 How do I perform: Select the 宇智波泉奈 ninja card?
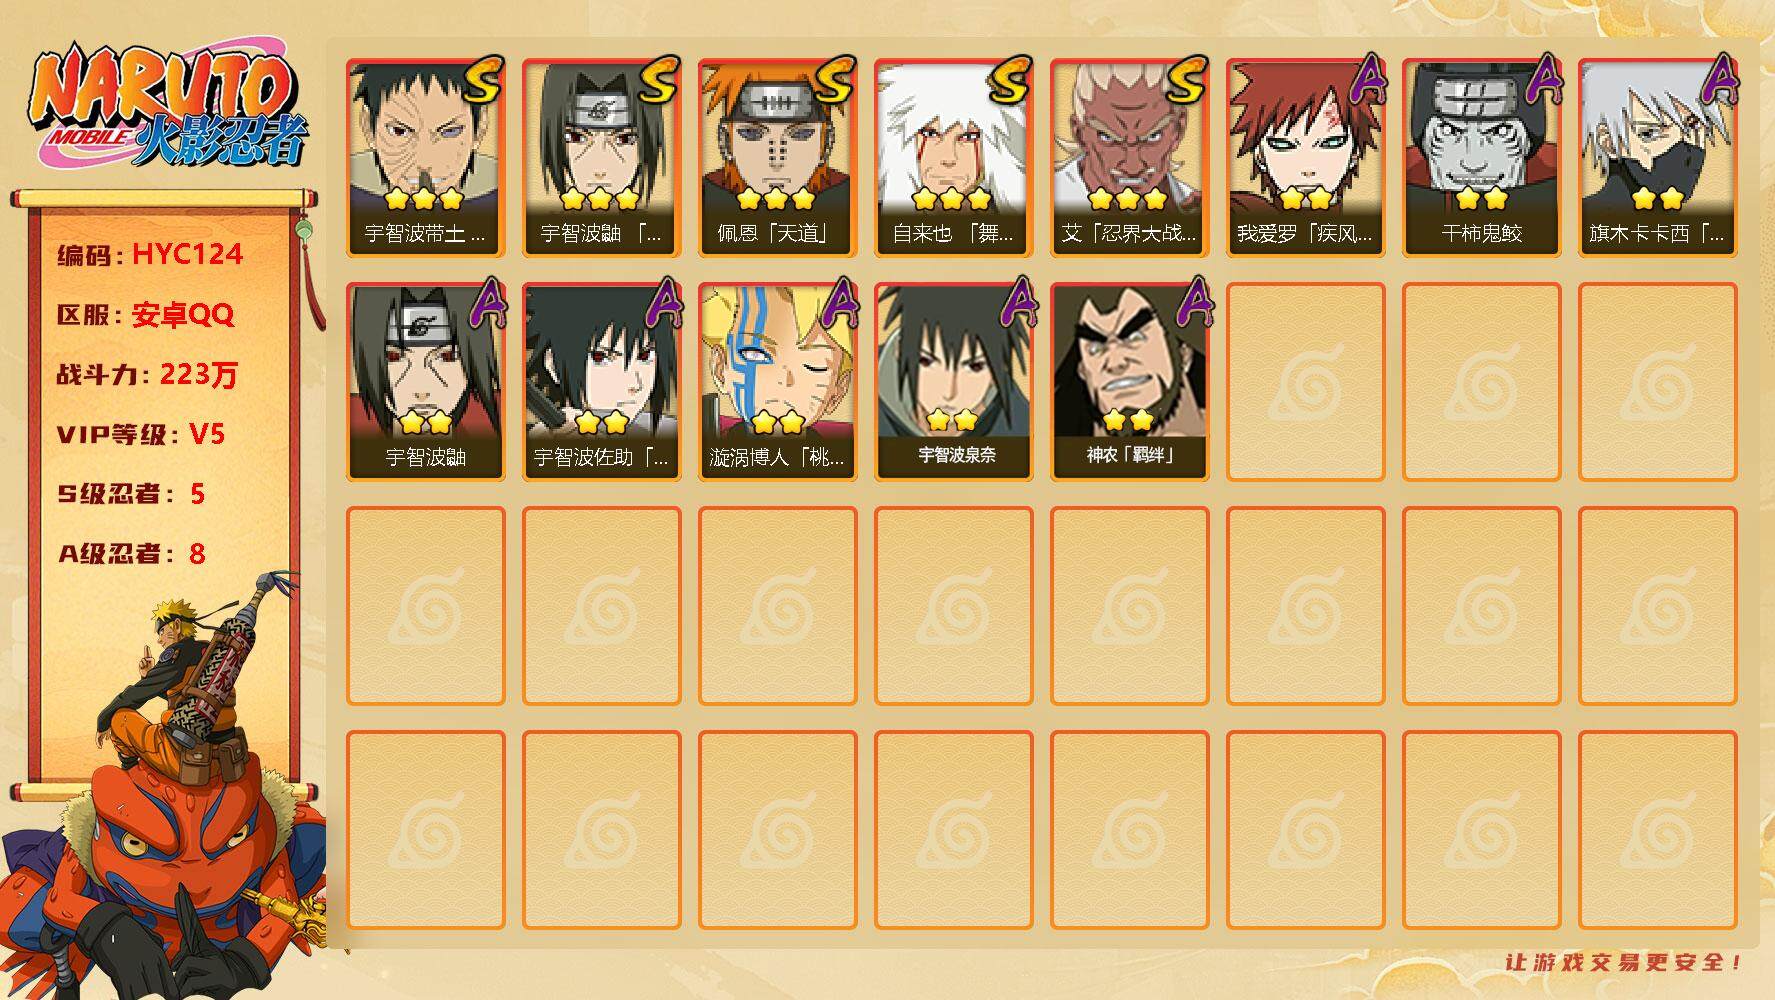pyautogui.click(x=953, y=382)
